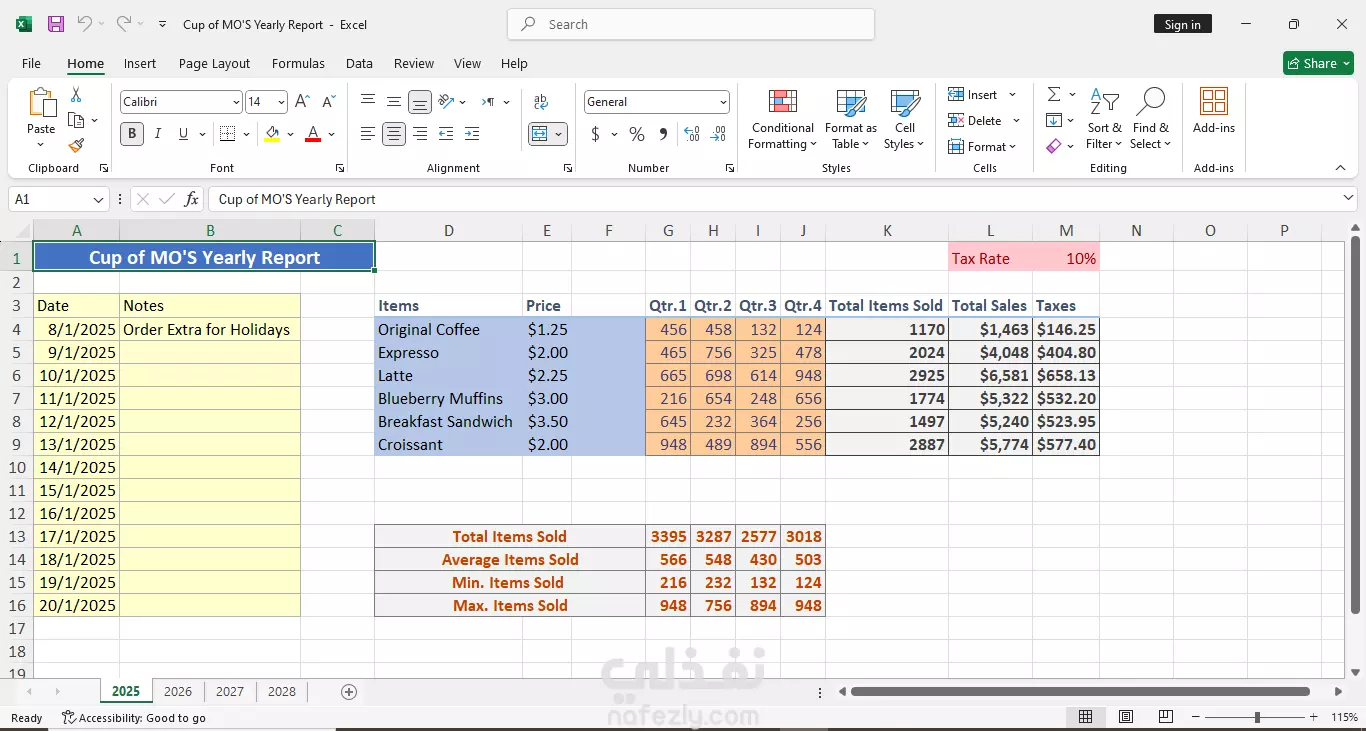Image resolution: width=1366 pixels, height=731 pixels.
Task: Open Format as Table gallery
Action: click(x=850, y=119)
